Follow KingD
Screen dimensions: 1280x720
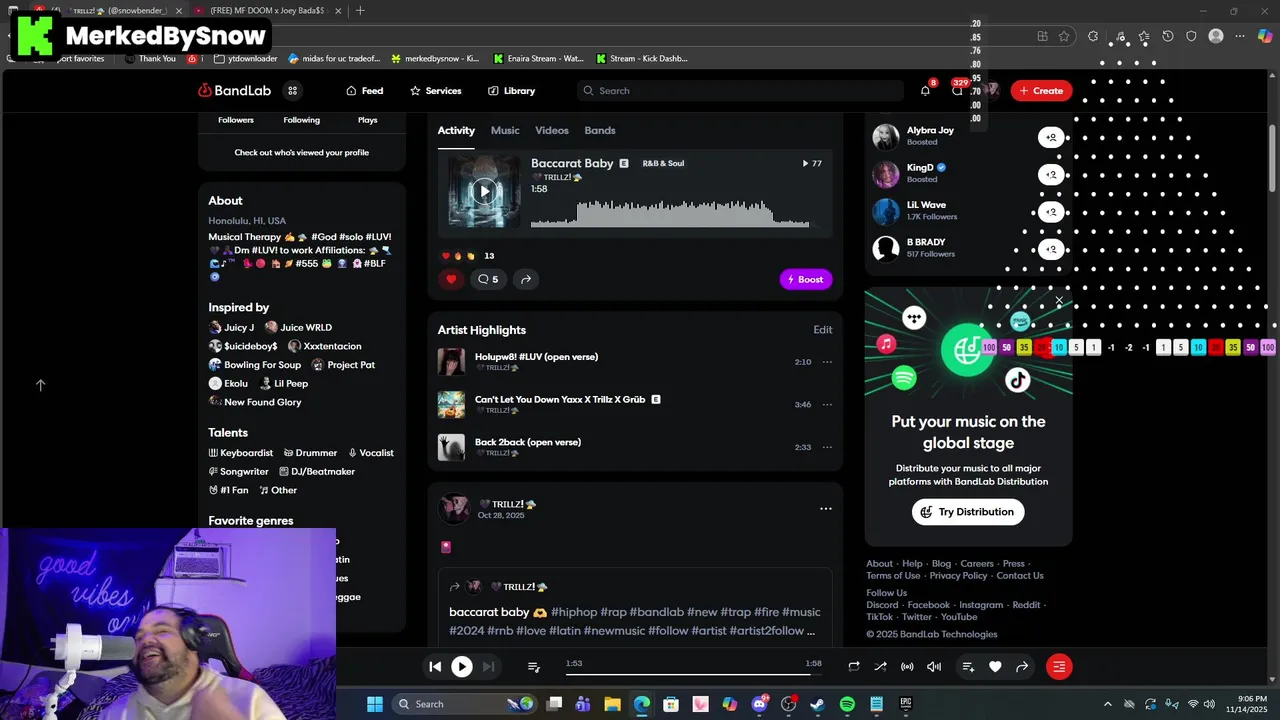pyautogui.click(x=1051, y=174)
